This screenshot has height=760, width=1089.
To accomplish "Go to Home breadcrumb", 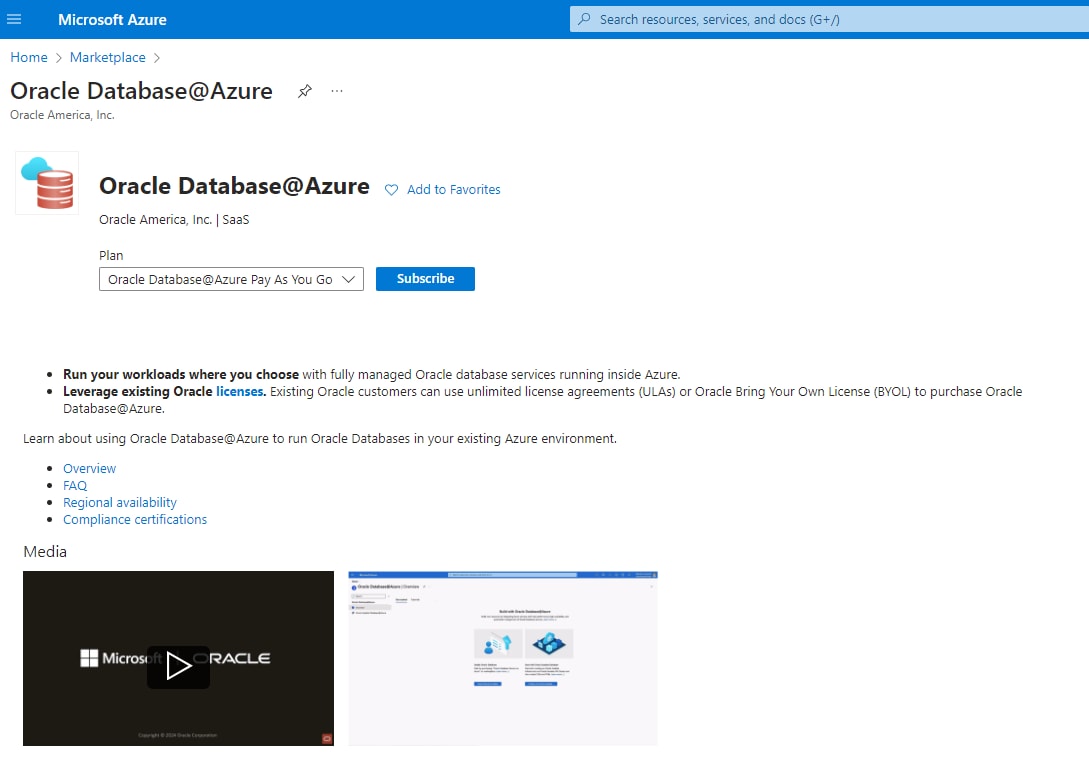I will 29,58.
